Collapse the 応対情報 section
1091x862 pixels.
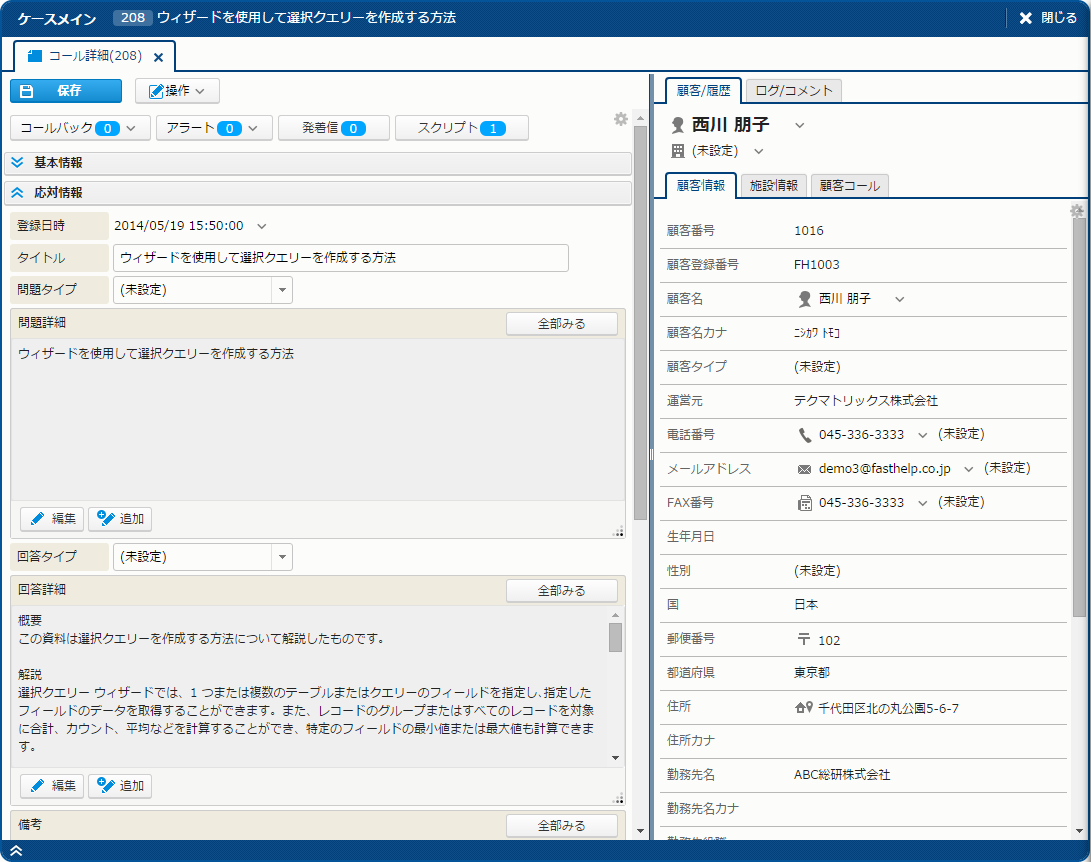17,192
